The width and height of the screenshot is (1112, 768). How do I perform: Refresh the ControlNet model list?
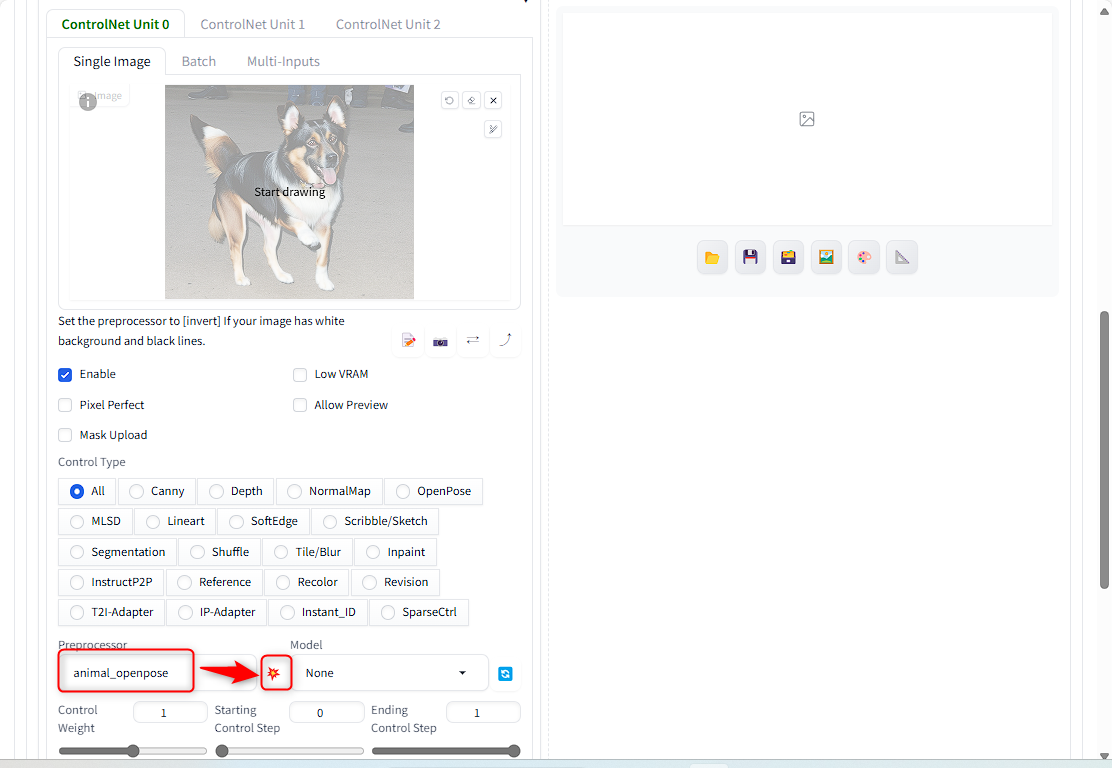click(505, 674)
